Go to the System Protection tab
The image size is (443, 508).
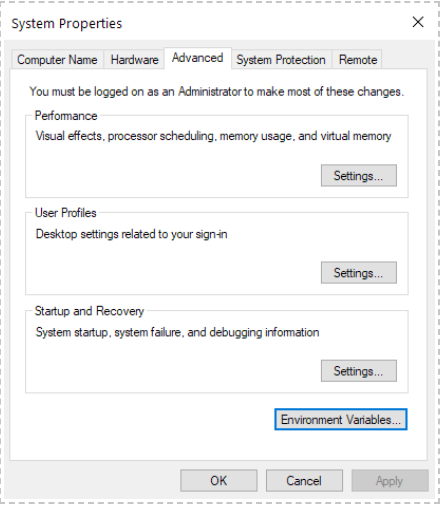point(281,60)
